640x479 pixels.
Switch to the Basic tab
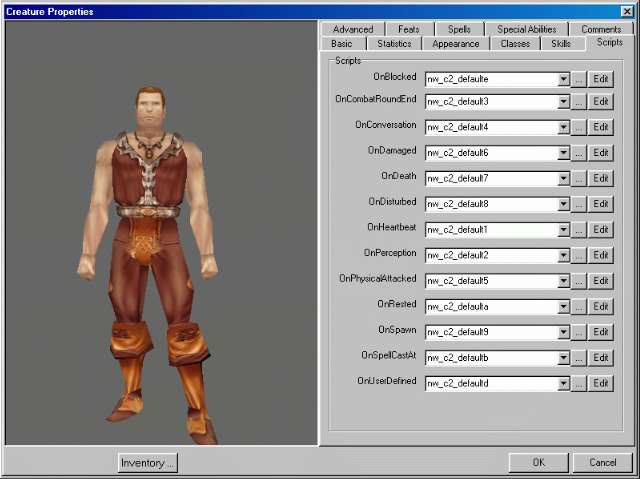click(x=342, y=44)
